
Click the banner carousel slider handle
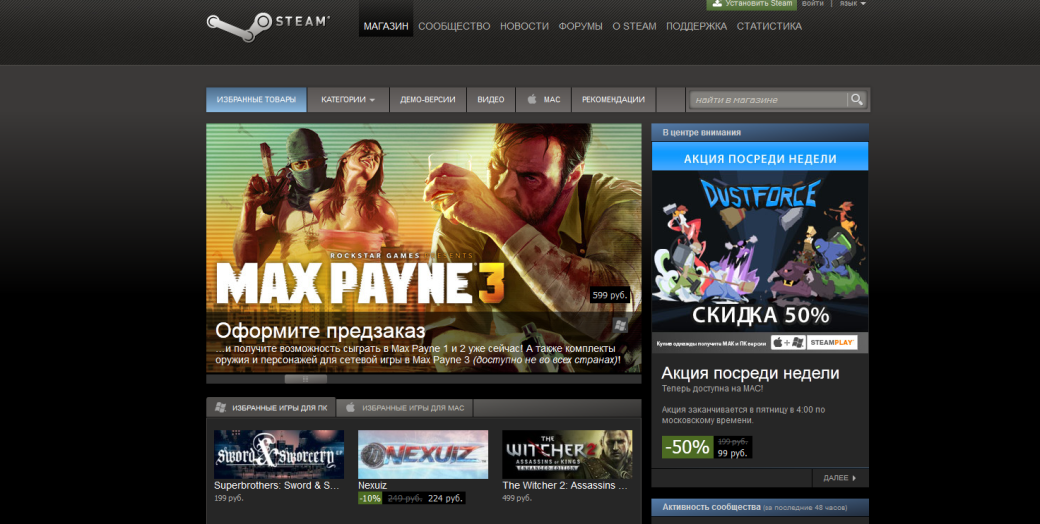(306, 379)
